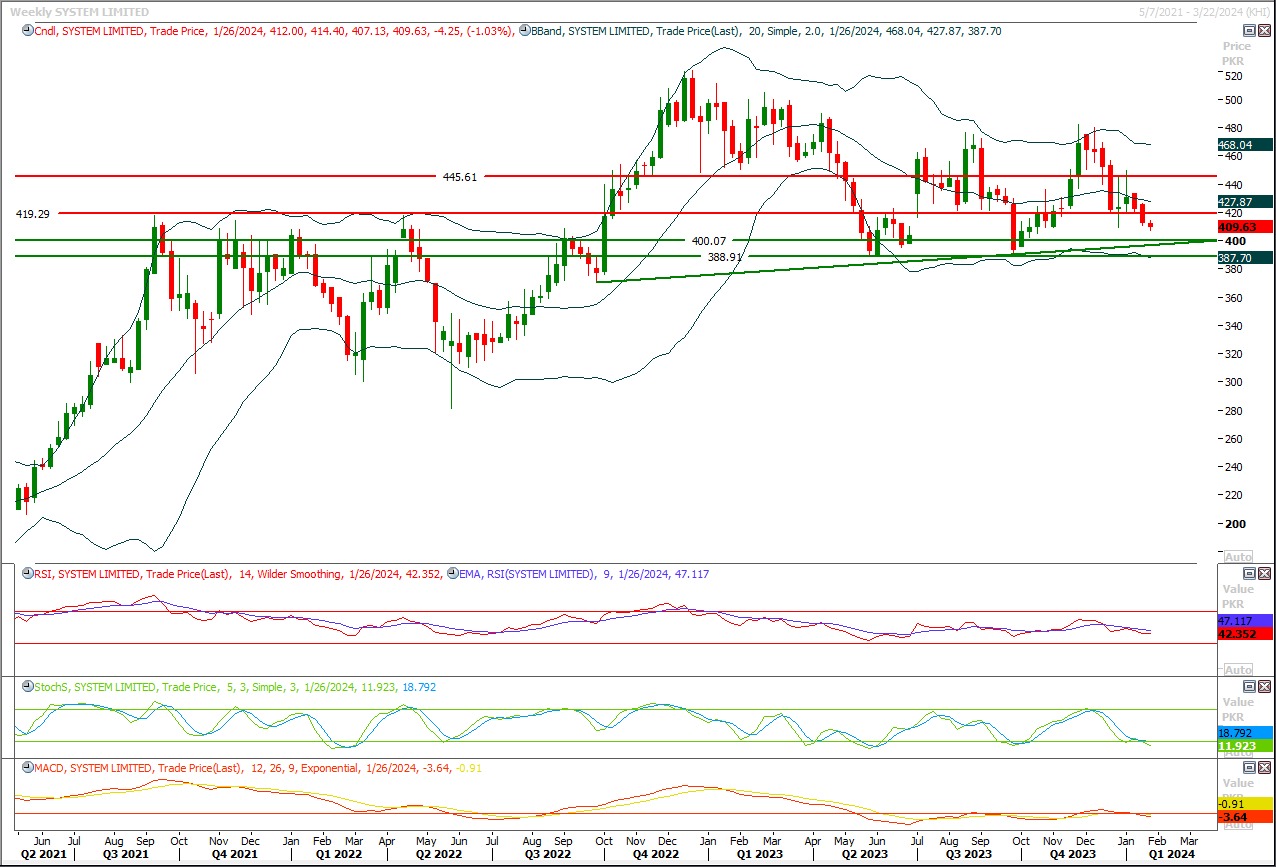This screenshot has width=1276, height=867.
Task: Click the 5/7/2021 - 3/22/2024 date range
Action: tap(1207, 11)
